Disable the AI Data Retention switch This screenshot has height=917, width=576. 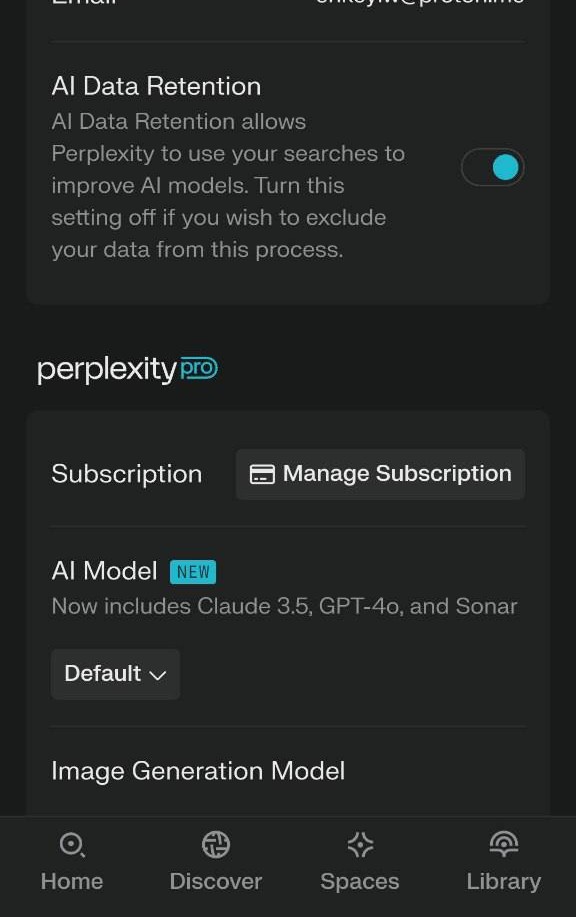[492, 167]
